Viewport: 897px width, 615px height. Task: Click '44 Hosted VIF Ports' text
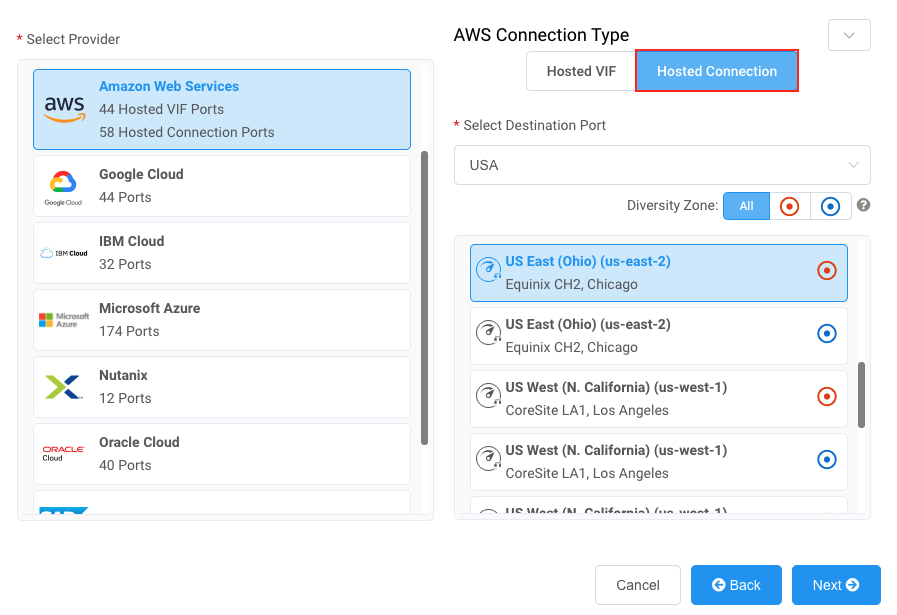pos(161,109)
